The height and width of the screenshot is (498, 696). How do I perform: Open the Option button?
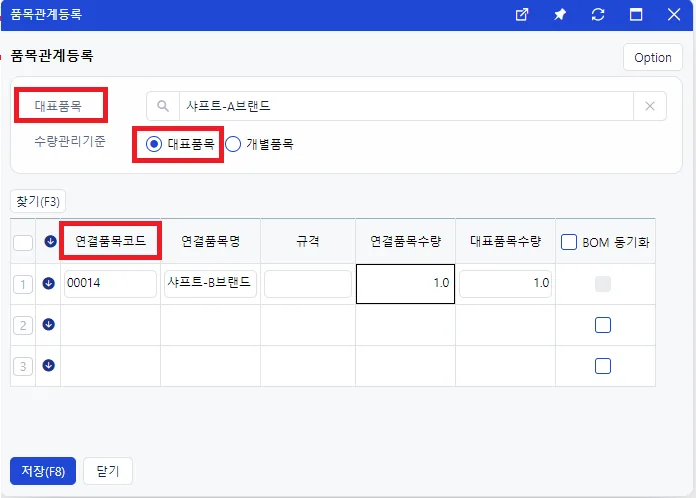pyautogui.click(x=652, y=57)
